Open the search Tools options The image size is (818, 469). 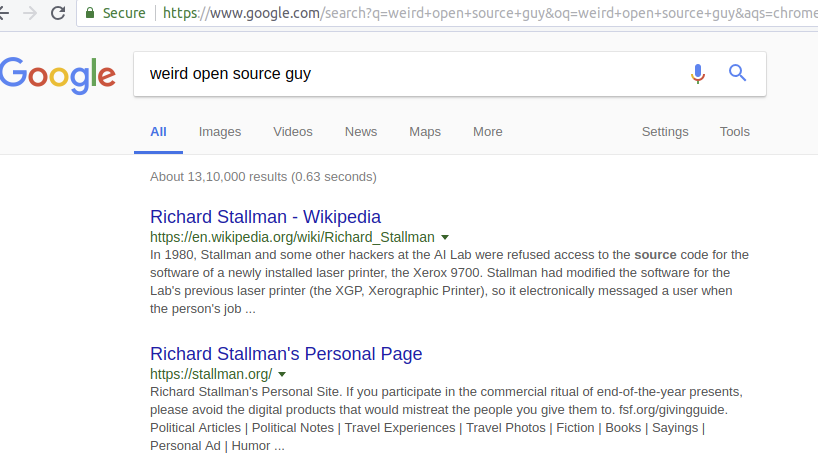point(735,132)
